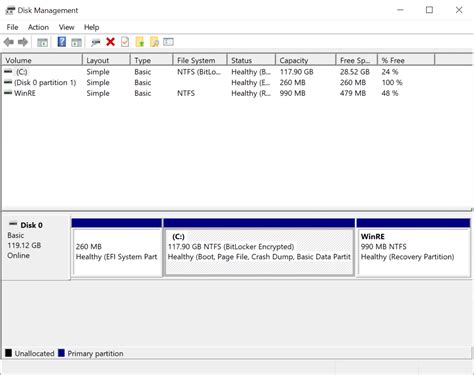Screen dimensions: 474x375
Task: Click the 100 % free cell
Action: tap(392, 82)
